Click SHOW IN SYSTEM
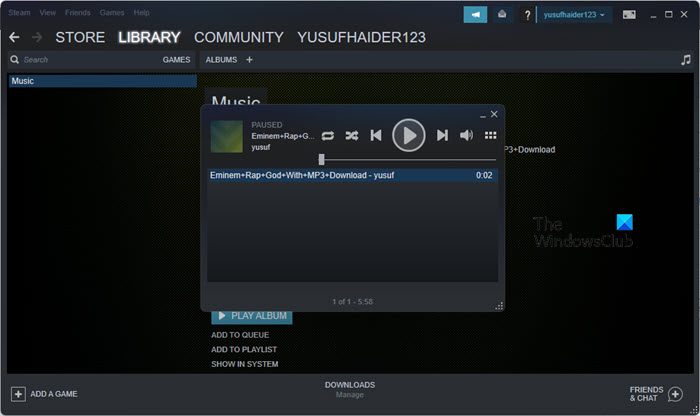Viewport: 700px width, 416px height. point(245,364)
